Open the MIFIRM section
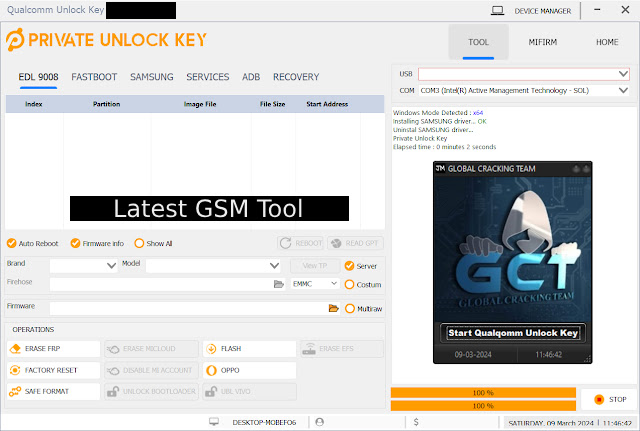The width and height of the screenshot is (640, 431). [543, 42]
